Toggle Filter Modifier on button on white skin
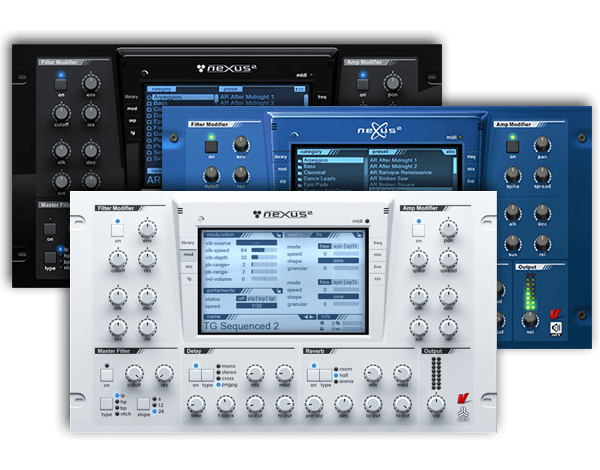 [117, 230]
